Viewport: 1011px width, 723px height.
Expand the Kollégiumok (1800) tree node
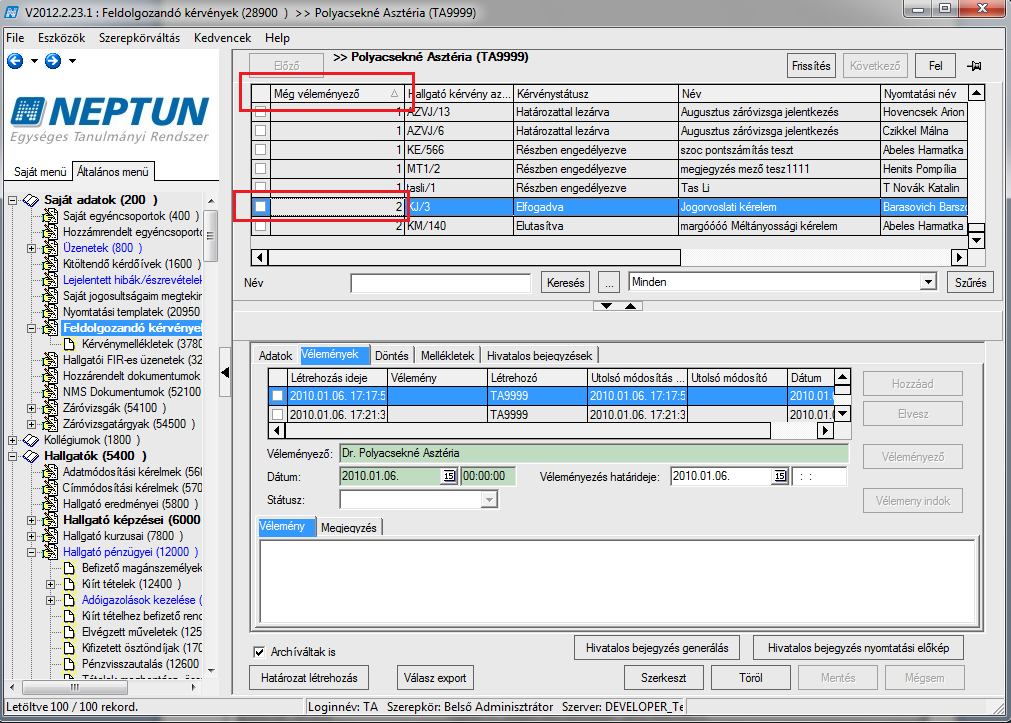tap(12, 440)
